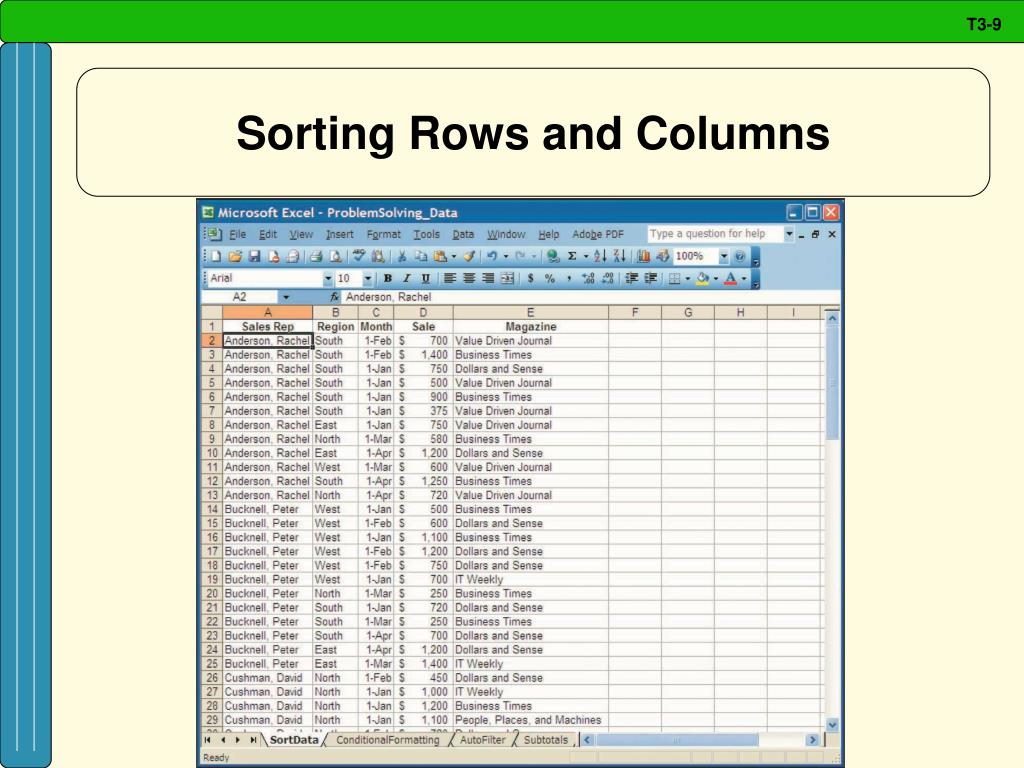1024x768 pixels.
Task: Open the help question dropdown arrow
Action: pos(789,234)
